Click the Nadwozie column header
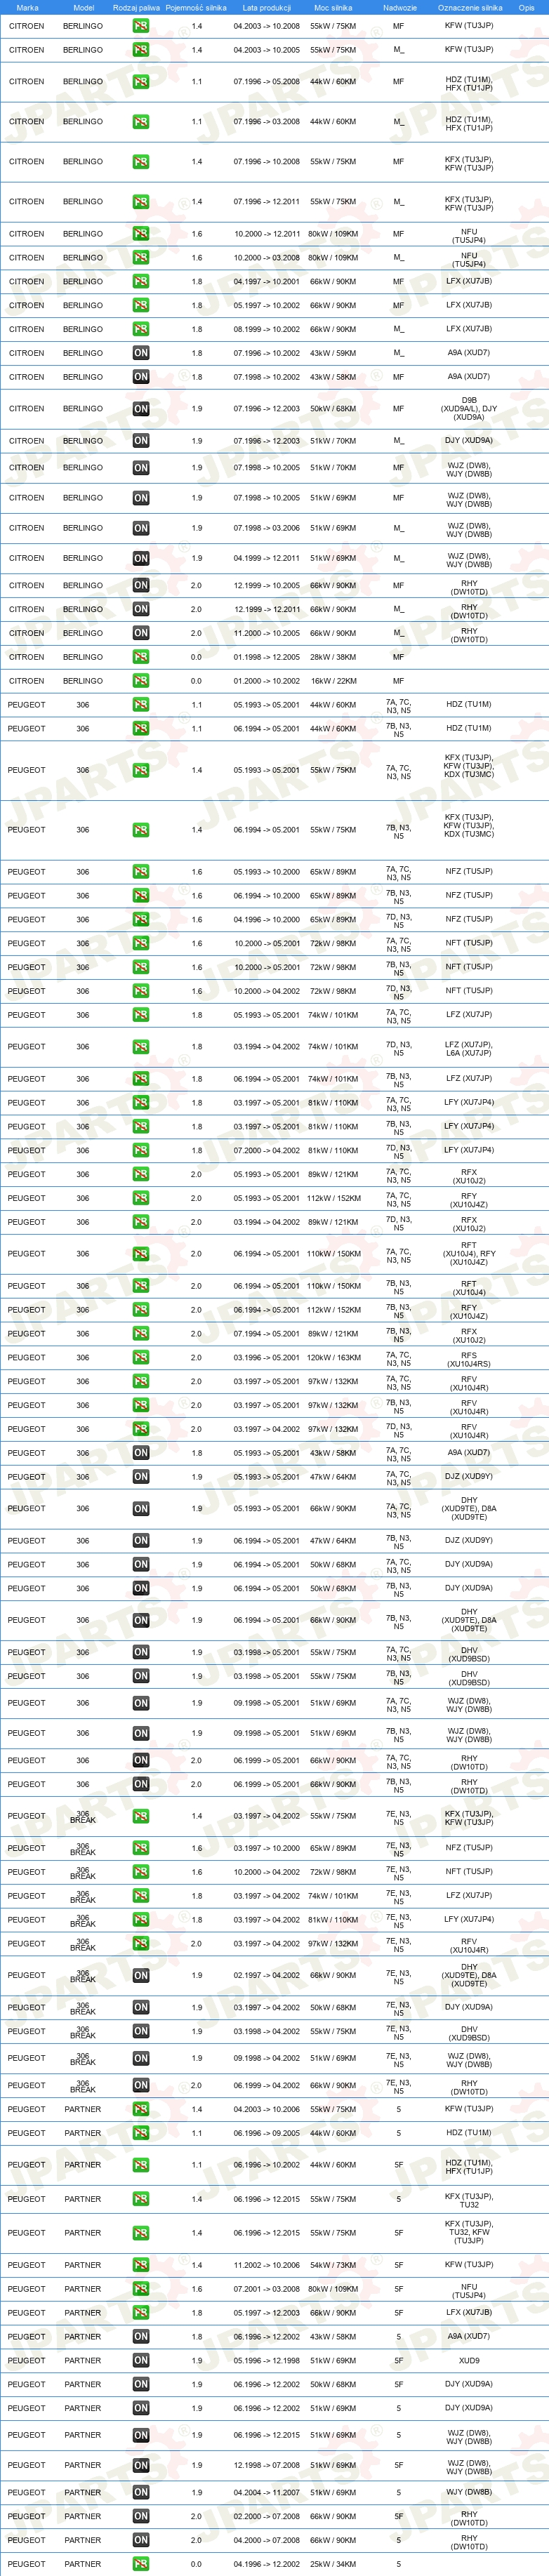The image size is (549, 2576). [x=399, y=7]
